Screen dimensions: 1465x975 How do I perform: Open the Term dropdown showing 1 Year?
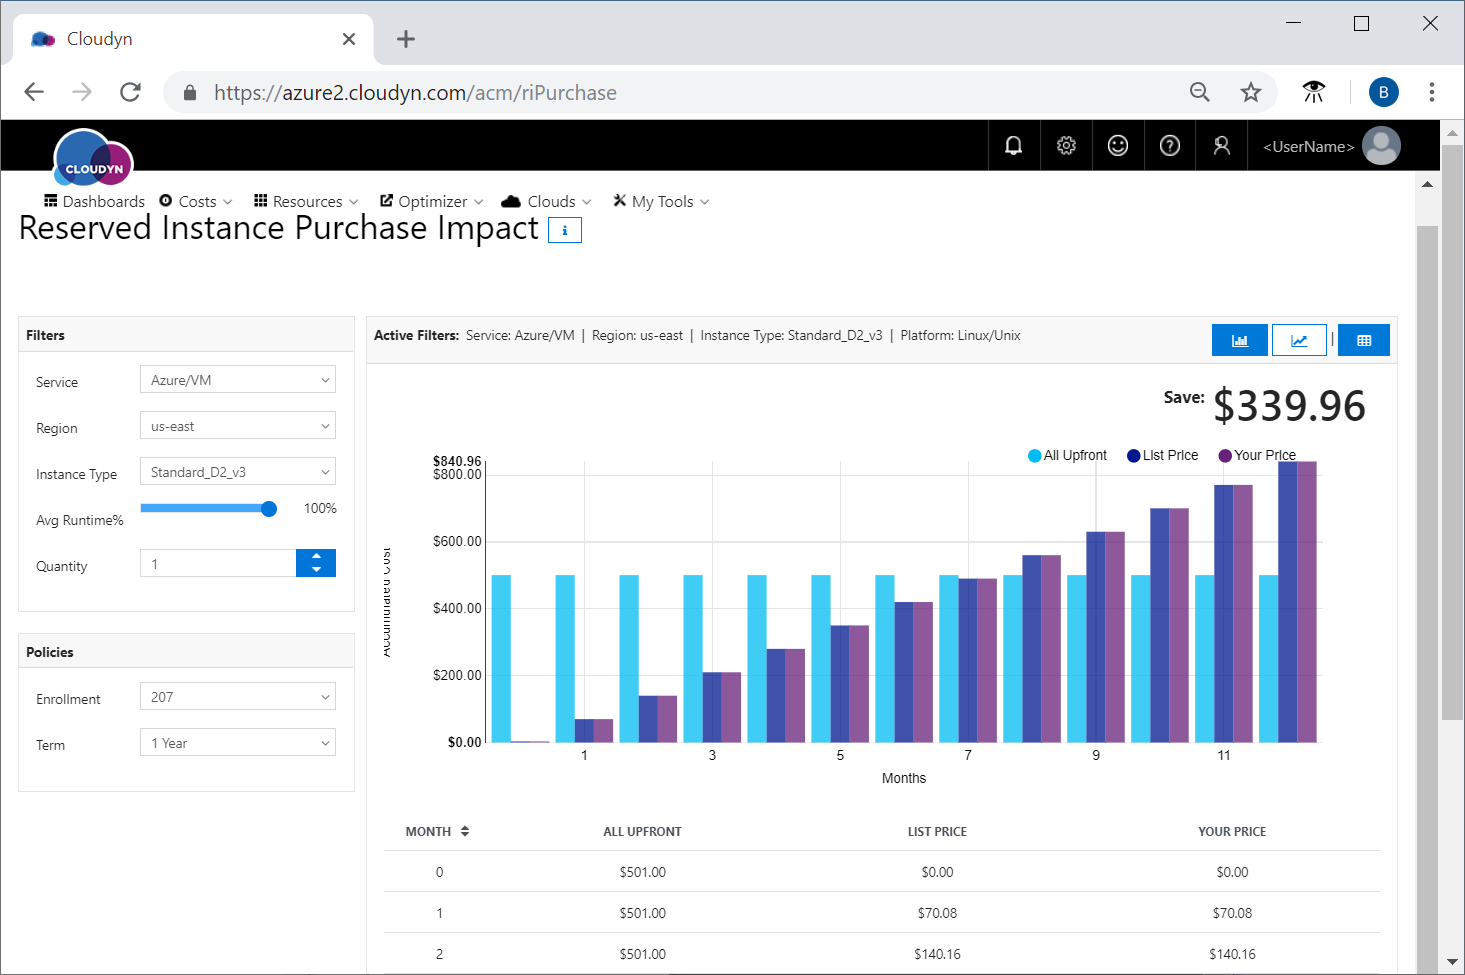tap(238, 743)
